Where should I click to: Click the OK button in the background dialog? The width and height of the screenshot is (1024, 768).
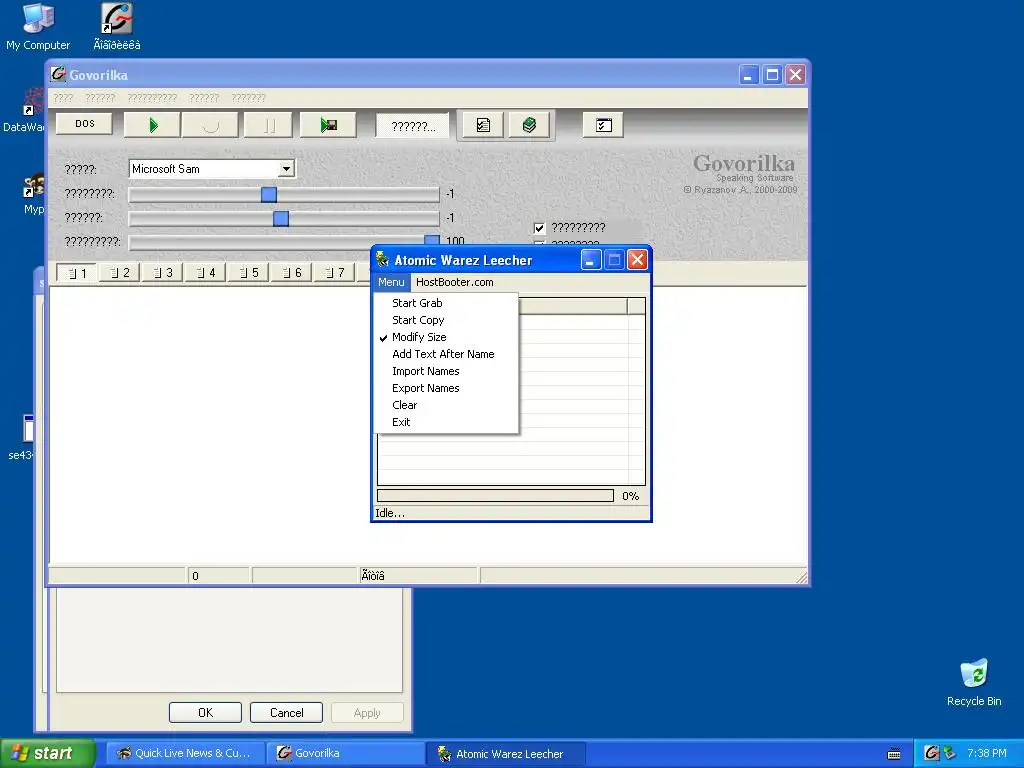click(205, 712)
